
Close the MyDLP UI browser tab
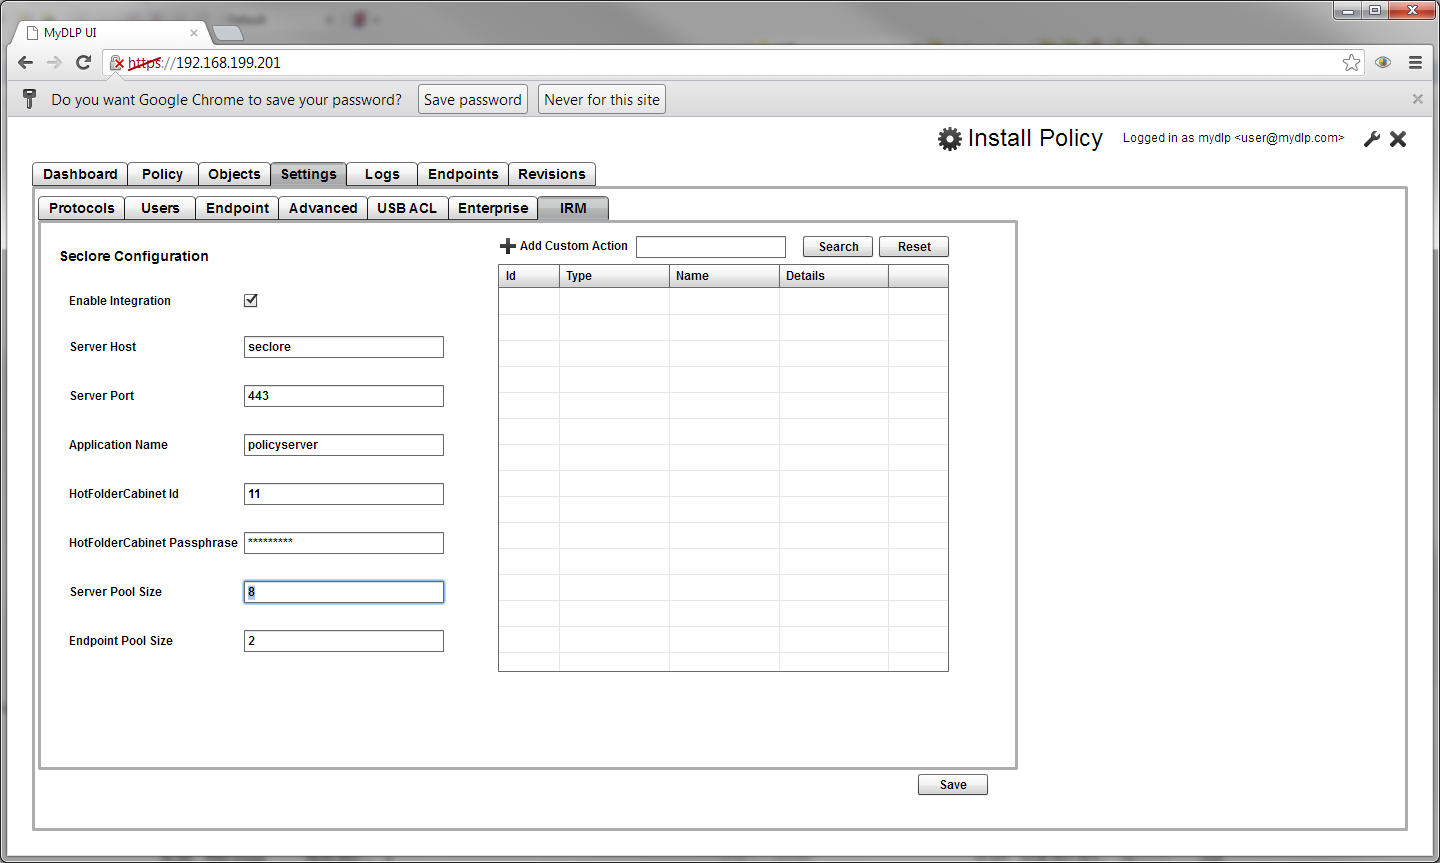pyautogui.click(x=194, y=33)
